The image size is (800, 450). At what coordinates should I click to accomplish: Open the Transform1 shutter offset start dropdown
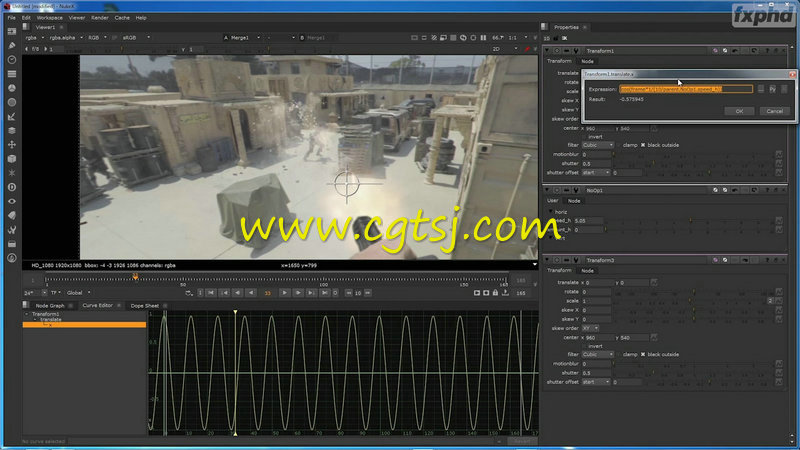pyautogui.click(x=596, y=173)
